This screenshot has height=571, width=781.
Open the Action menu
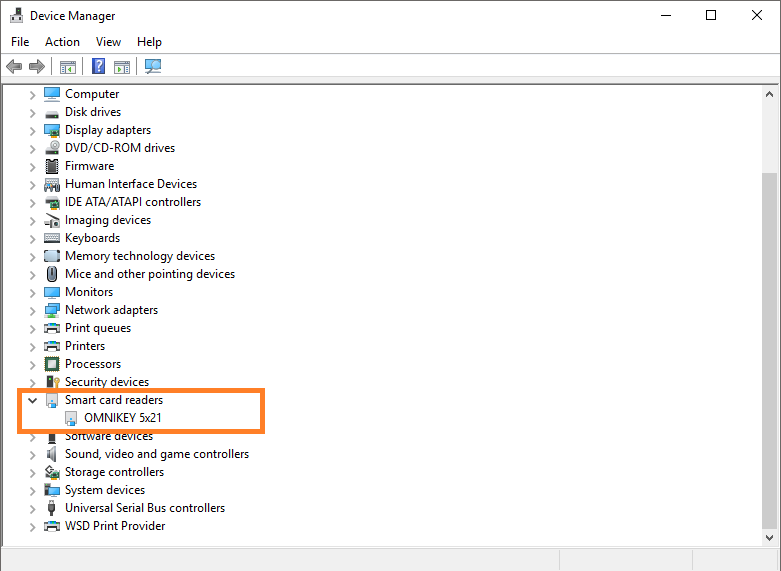(62, 42)
